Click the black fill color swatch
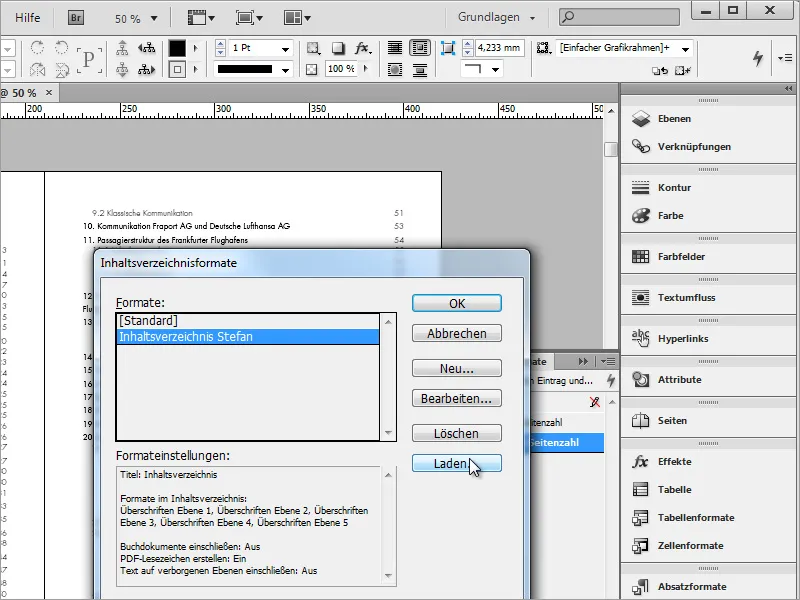Viewport: 800px width, 600px height. click(177, 48)
